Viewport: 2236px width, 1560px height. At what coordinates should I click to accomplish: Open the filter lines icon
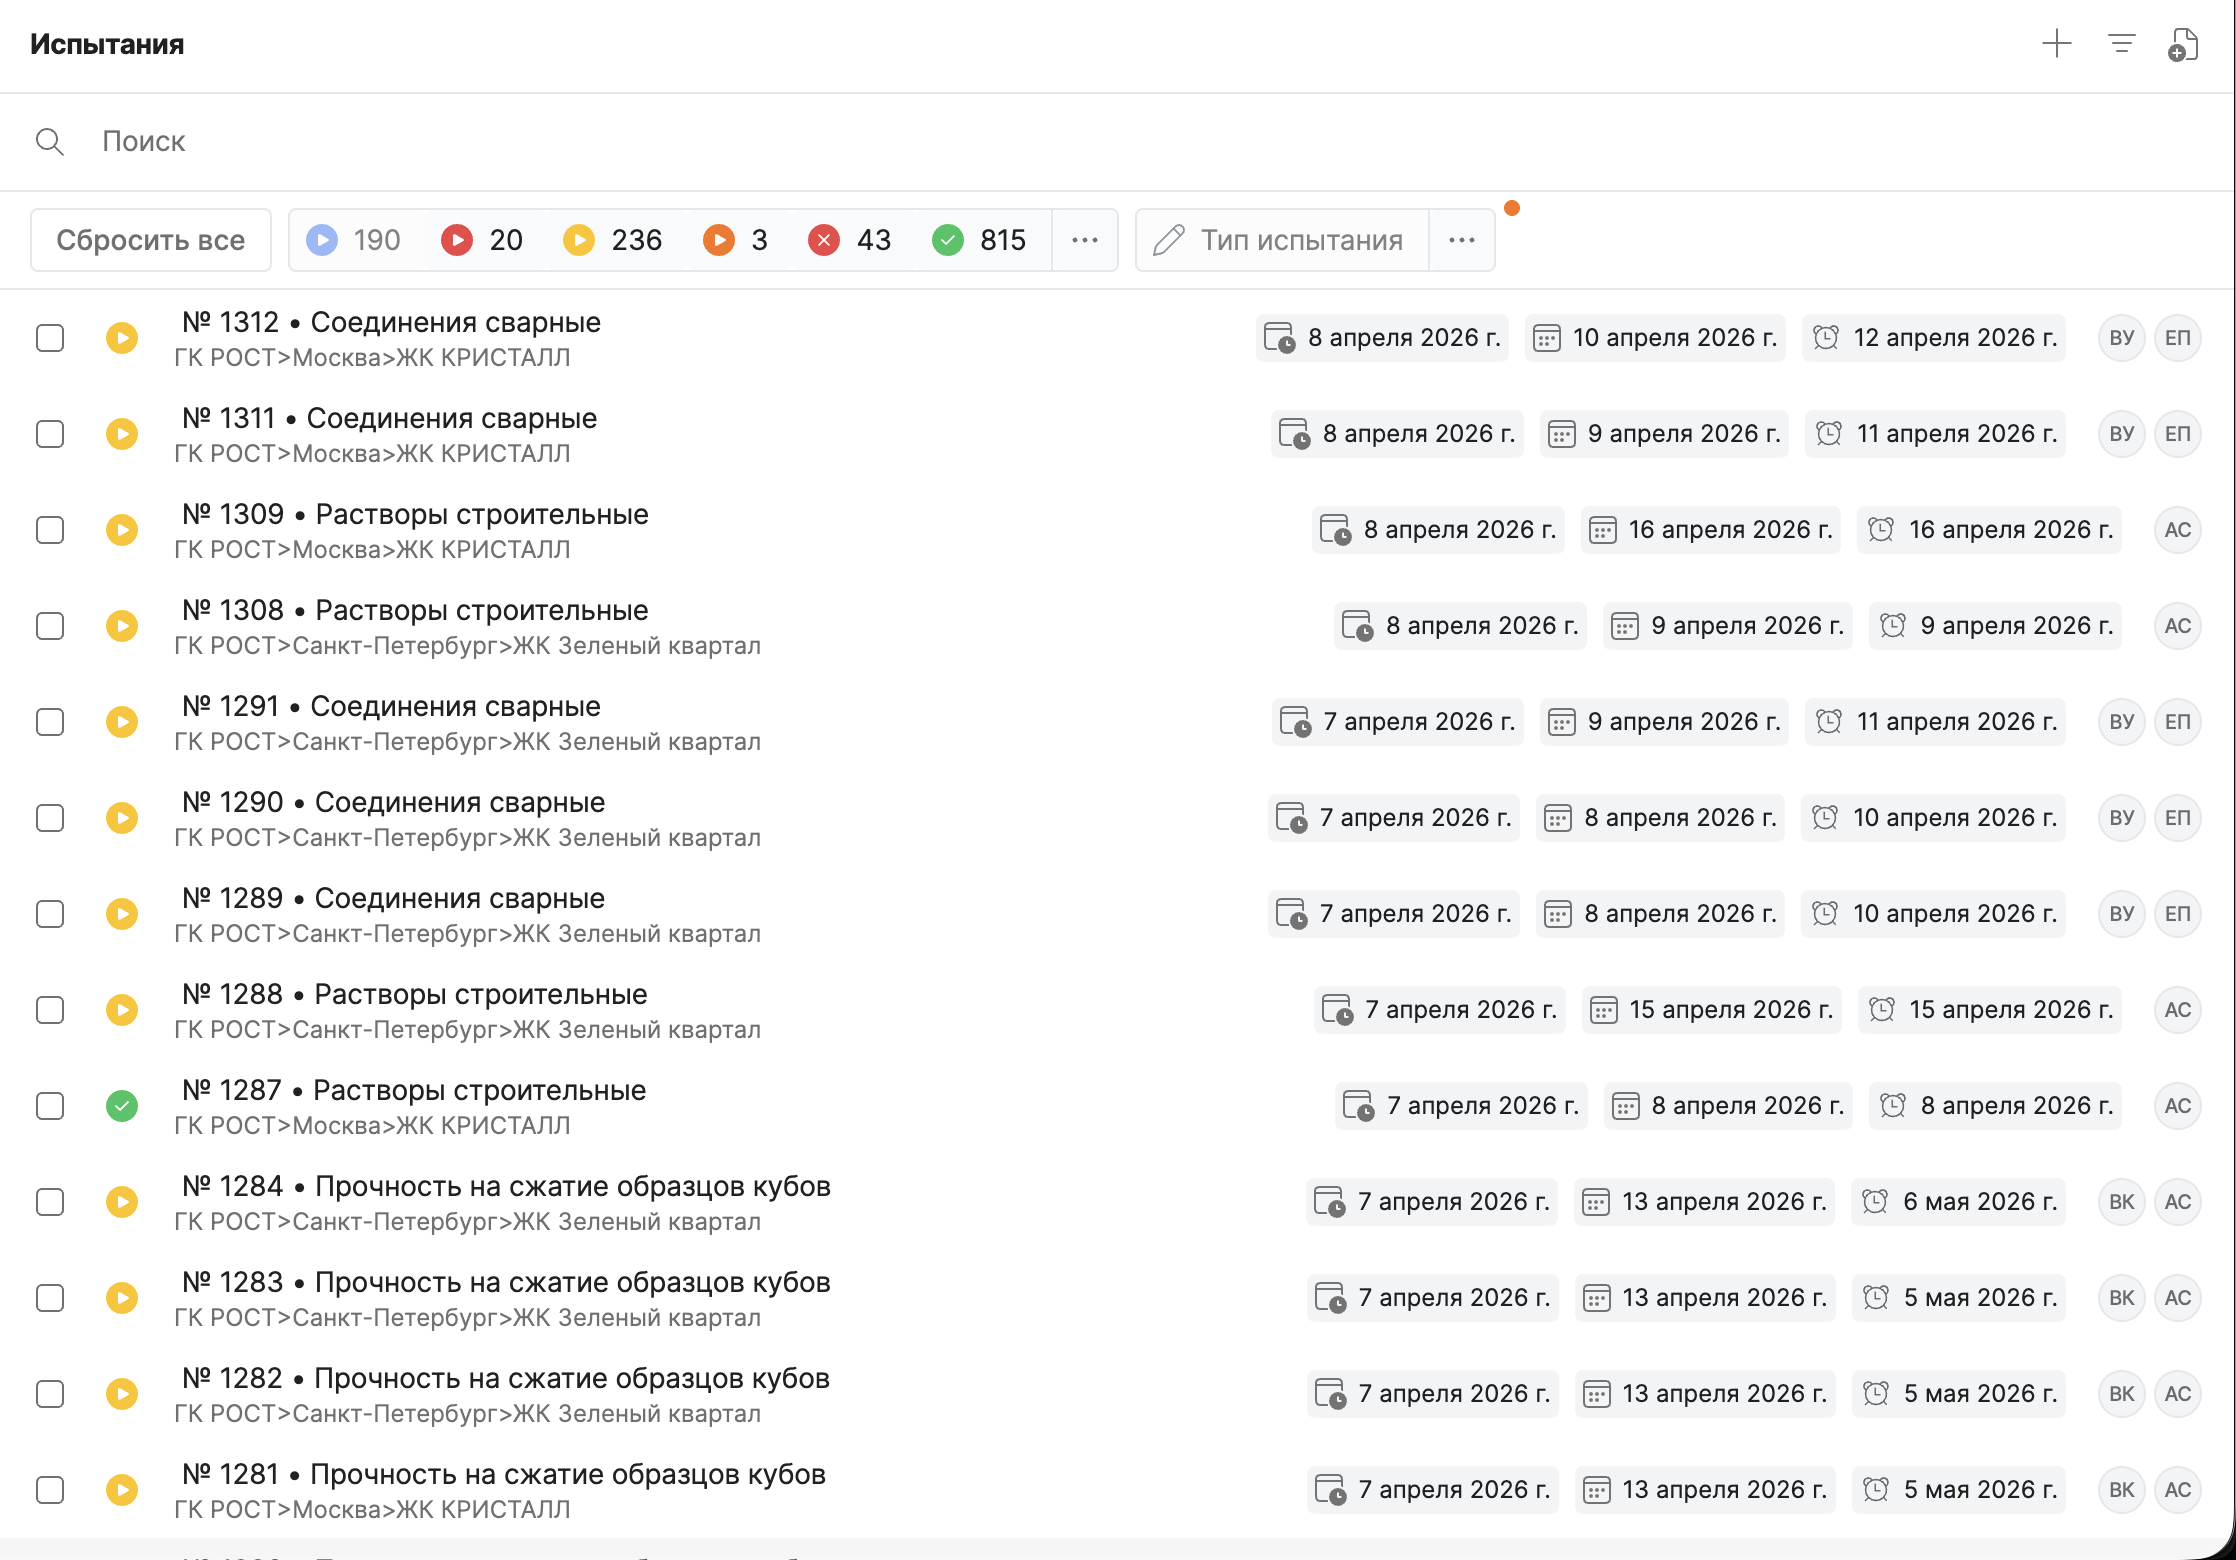click(2121, 44)
